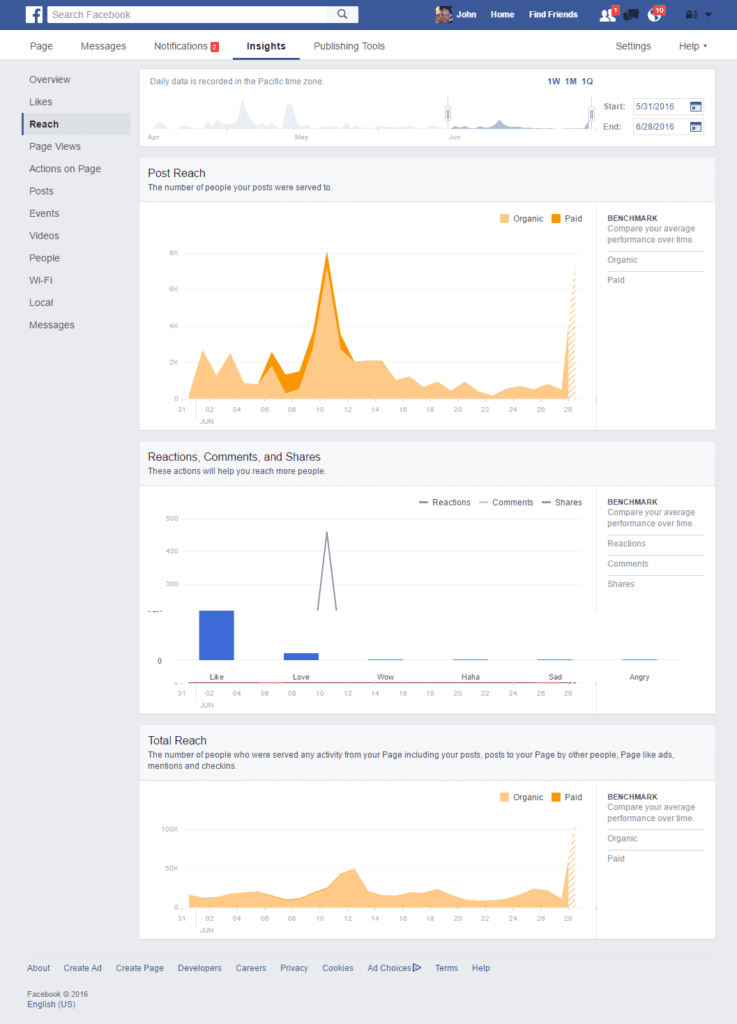Toggle Reactions series in the legend
Image resolution: width=737 pixels, height=1024 pixels.
(x=444, y=502)
